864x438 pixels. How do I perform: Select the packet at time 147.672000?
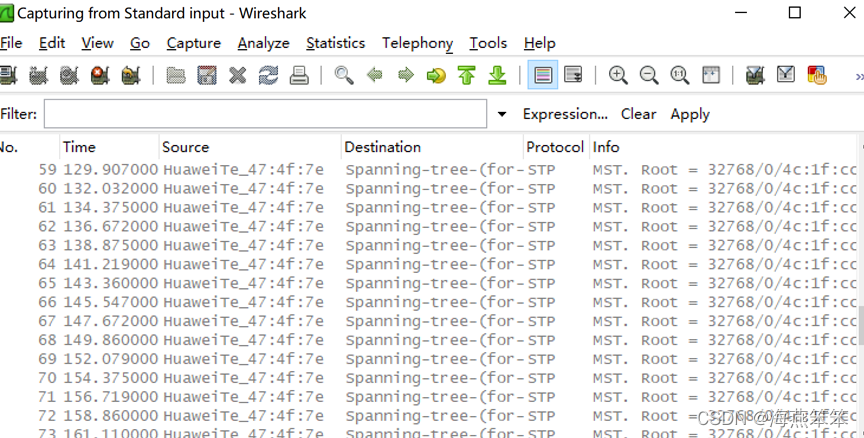(429, 321)
